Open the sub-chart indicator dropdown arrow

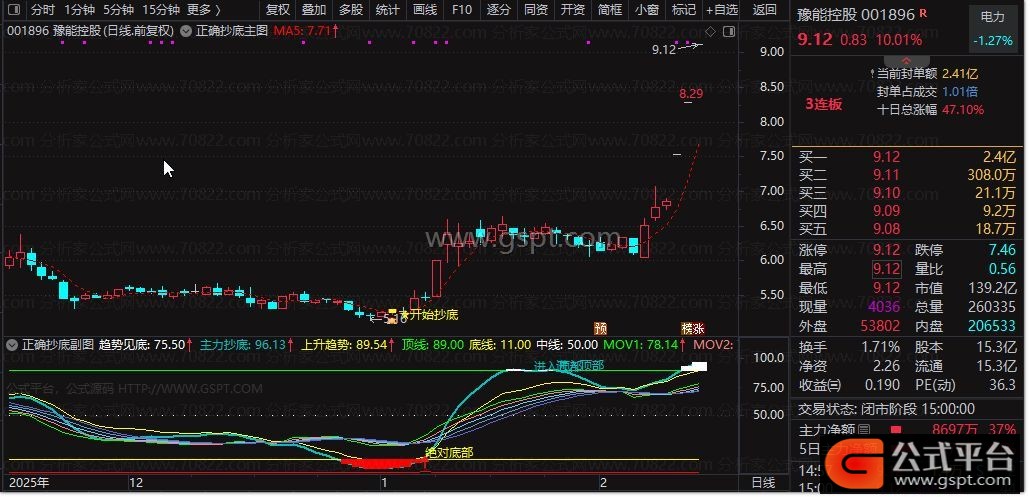[12, 345]
